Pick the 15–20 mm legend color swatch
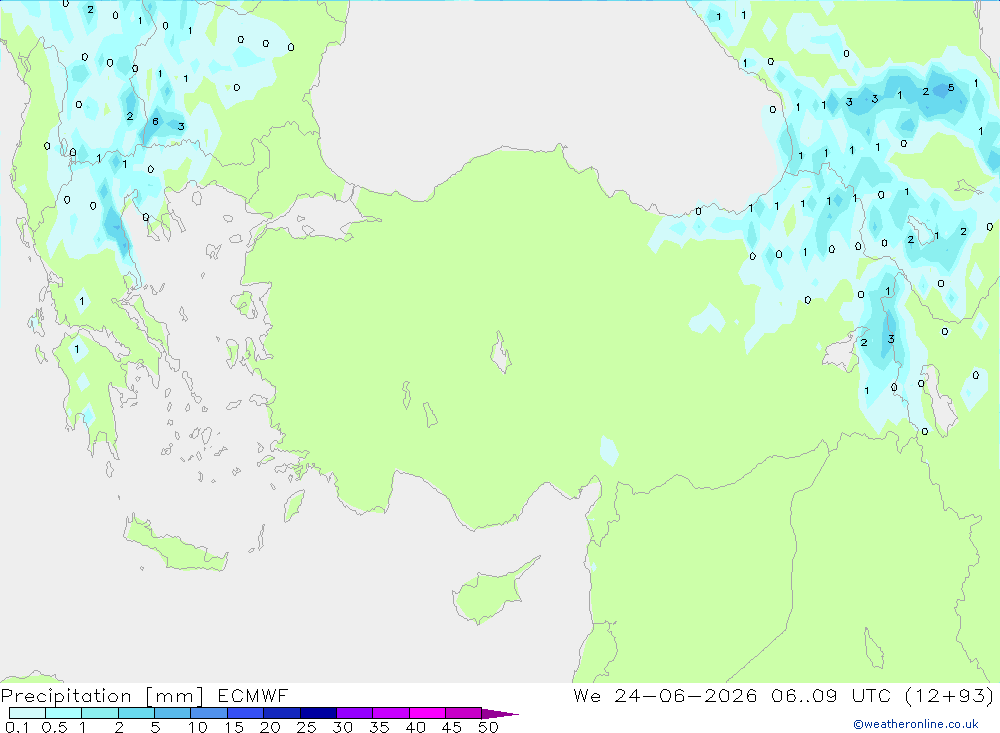This screenshot has height=733, width=1000. click(x=245, y=713)
